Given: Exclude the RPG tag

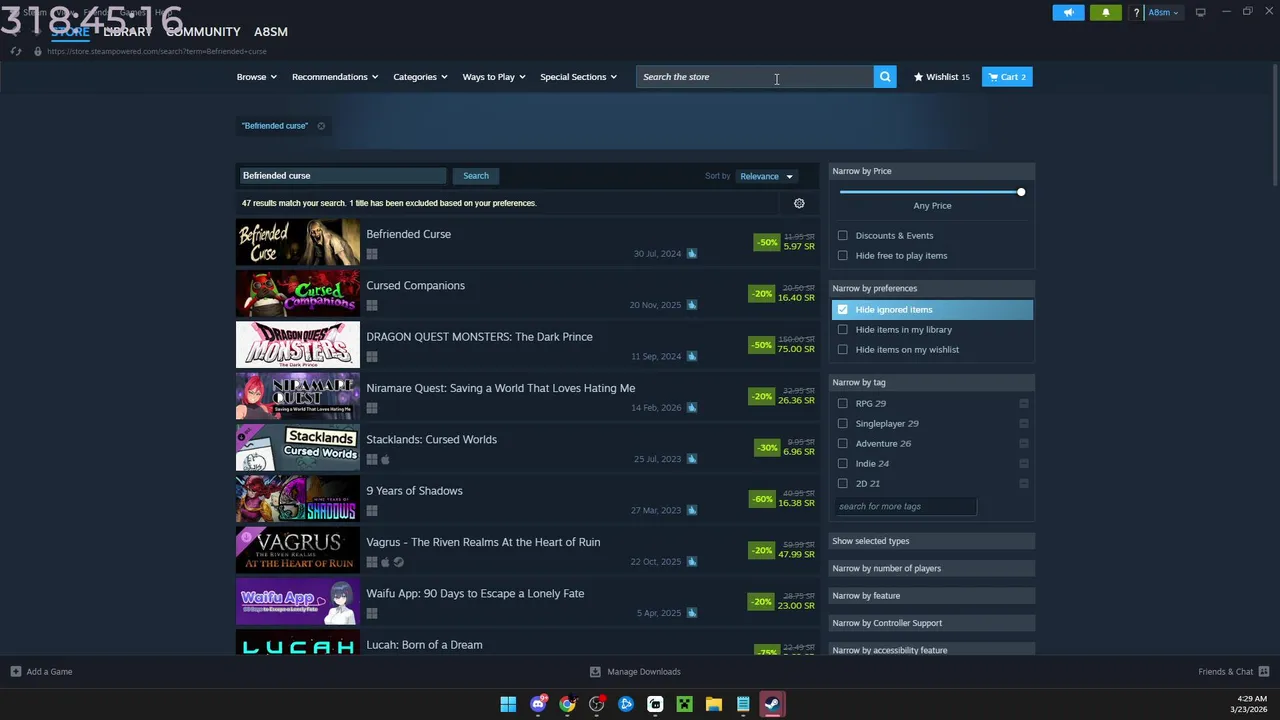Looking at the screenshot, I should pos(1024,403).
